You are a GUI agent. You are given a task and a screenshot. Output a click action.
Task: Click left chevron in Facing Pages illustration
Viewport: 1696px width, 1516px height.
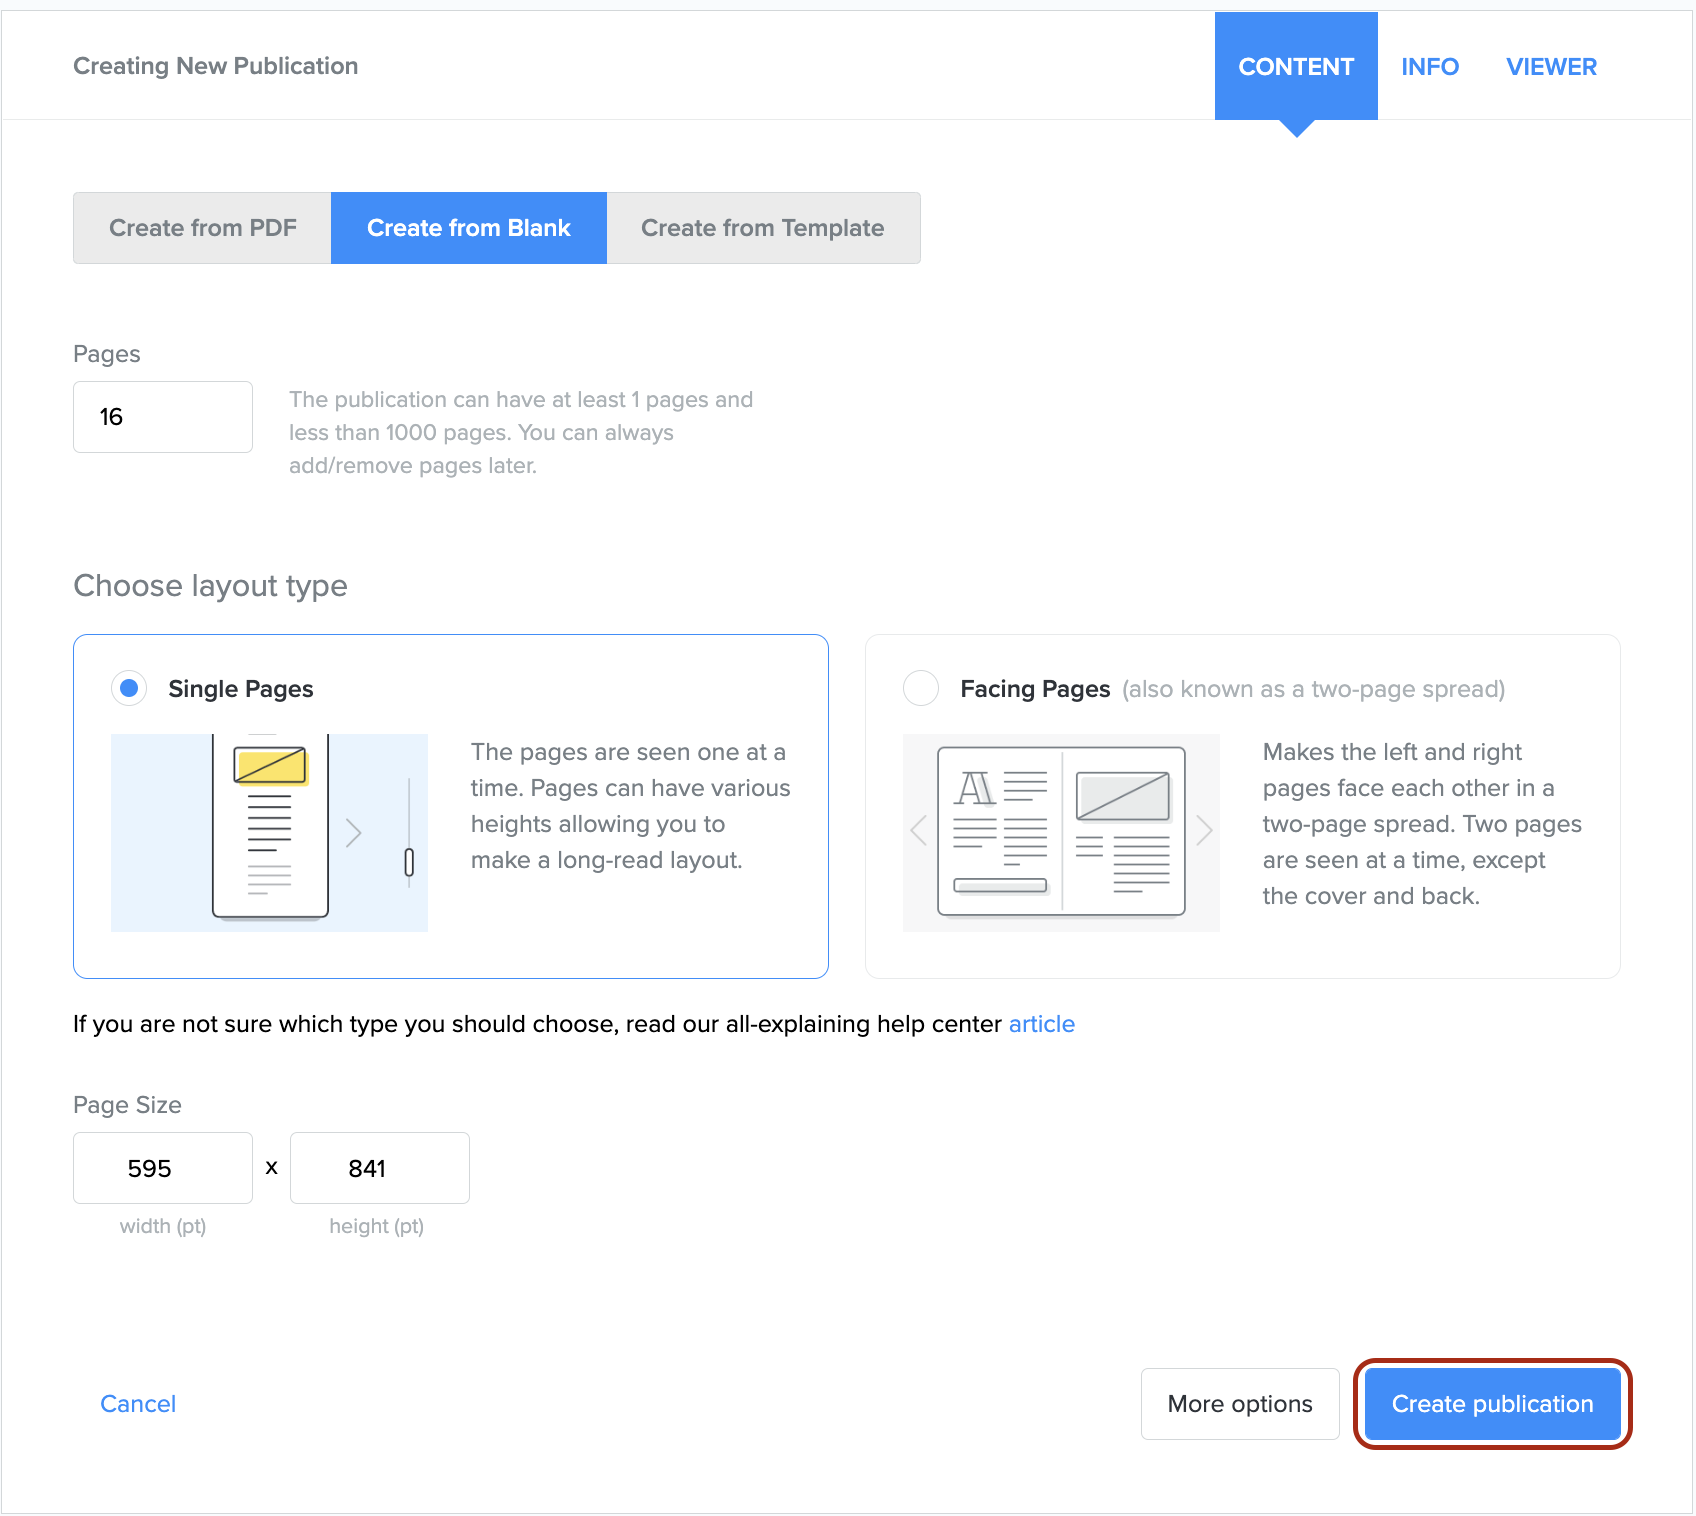919,830
